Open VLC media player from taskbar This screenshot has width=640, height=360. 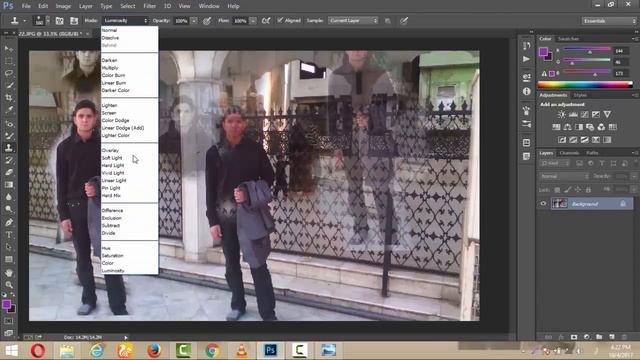(x=241, y=350)
